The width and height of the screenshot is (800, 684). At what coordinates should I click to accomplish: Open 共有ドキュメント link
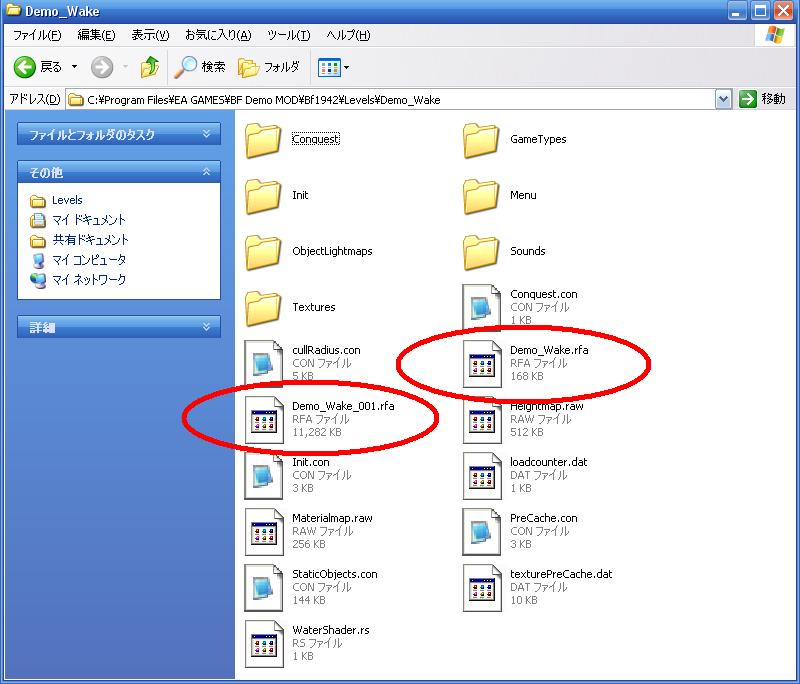pyautogui.click(x=90, y=240)
